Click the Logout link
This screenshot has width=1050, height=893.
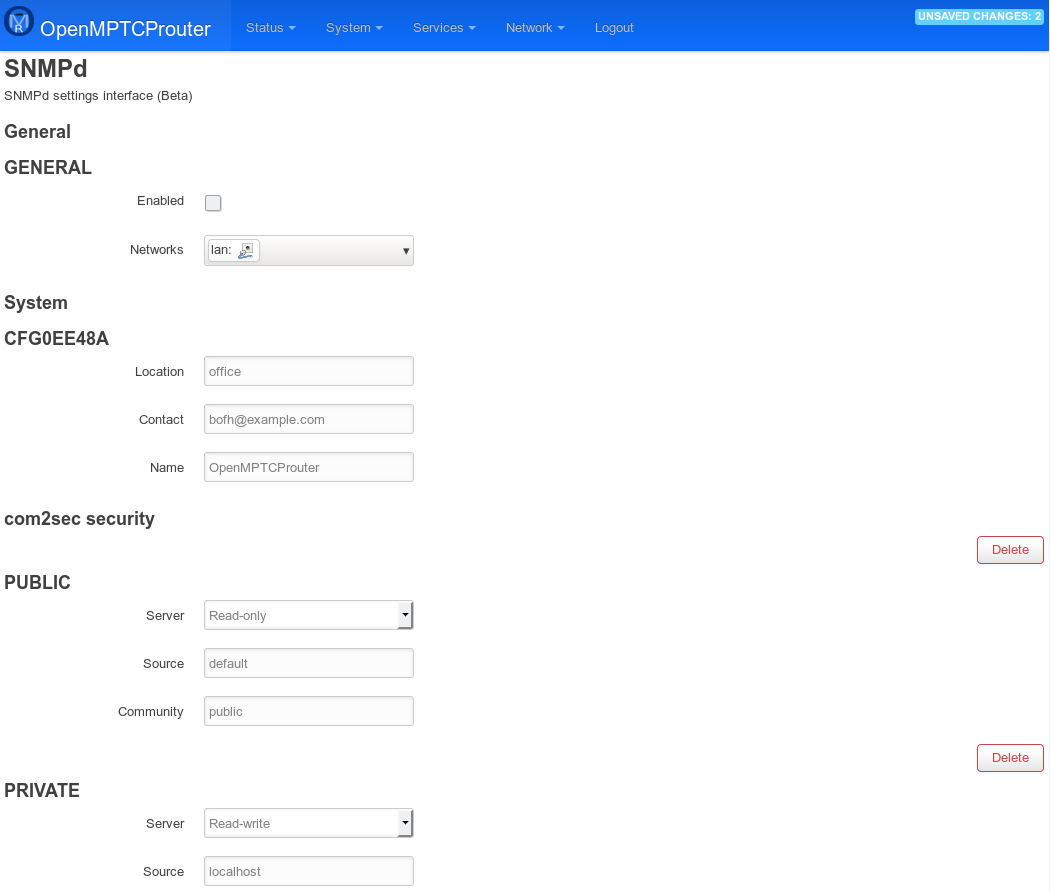pos(614,27)
